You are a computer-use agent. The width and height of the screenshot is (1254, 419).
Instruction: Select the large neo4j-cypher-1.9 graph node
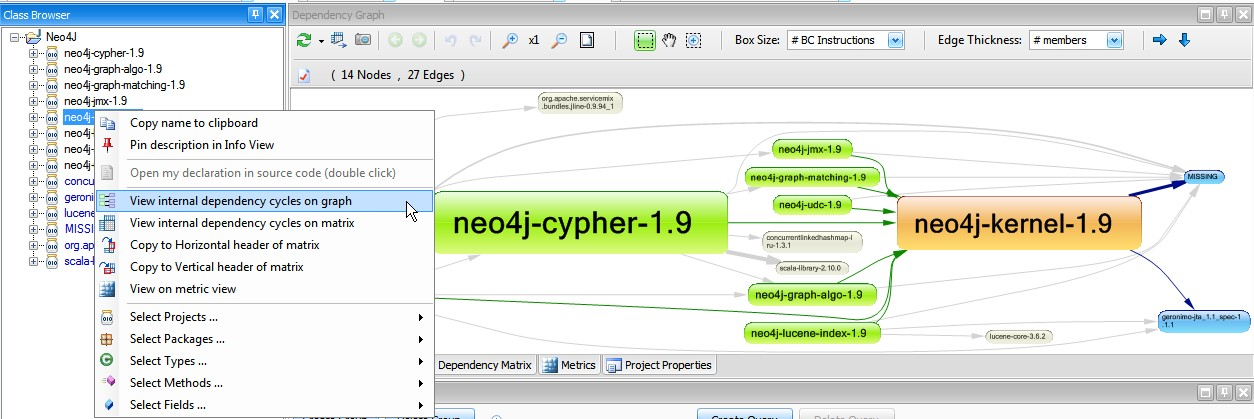(580, 223)
